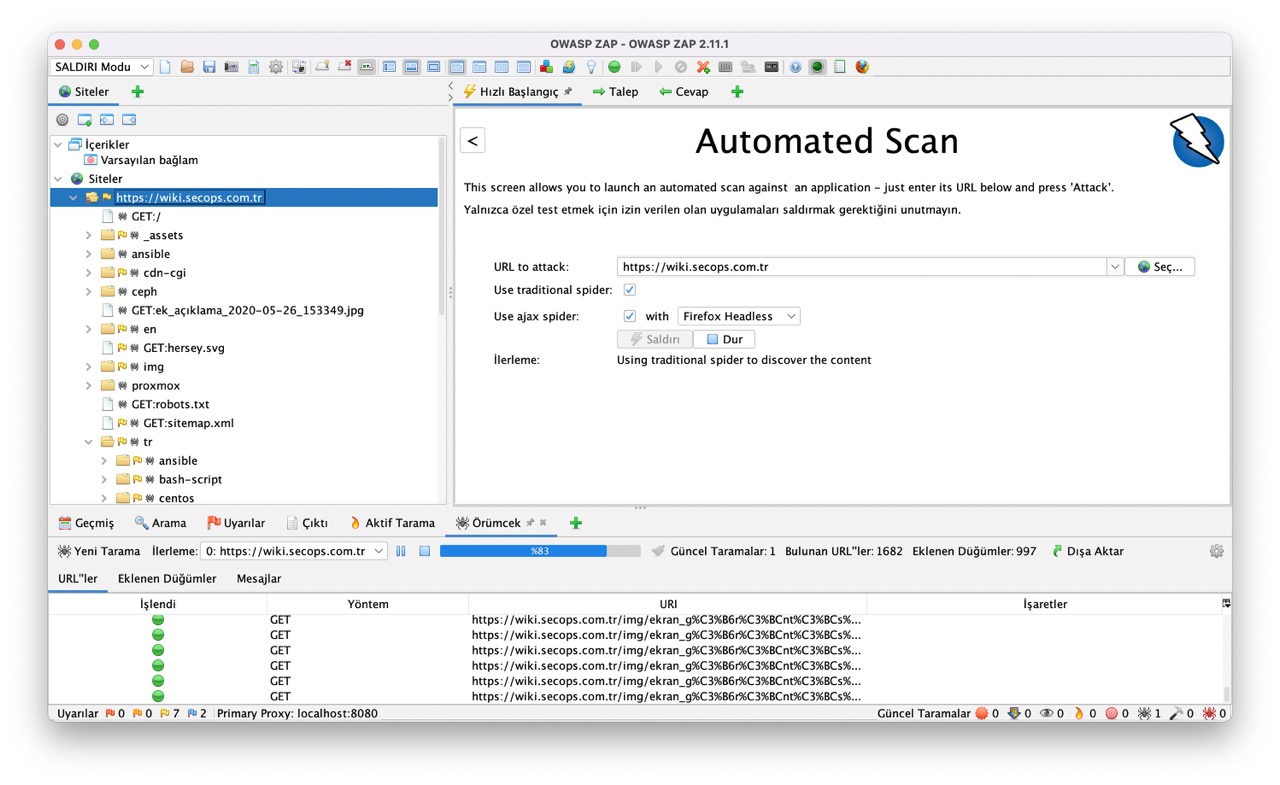This screenshot has width=1280, height=785.
Task: Click the Seç... button
Action: pyautogui.click(x=1160, y=267)
